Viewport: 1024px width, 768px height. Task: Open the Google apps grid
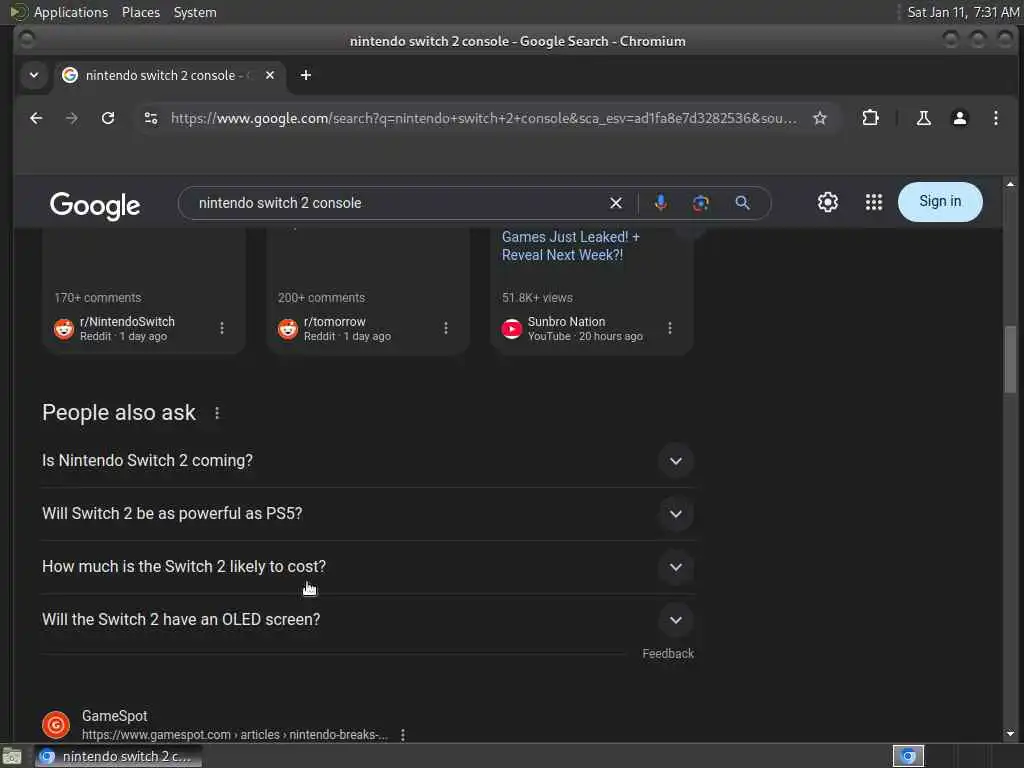(x=874, y=202)
